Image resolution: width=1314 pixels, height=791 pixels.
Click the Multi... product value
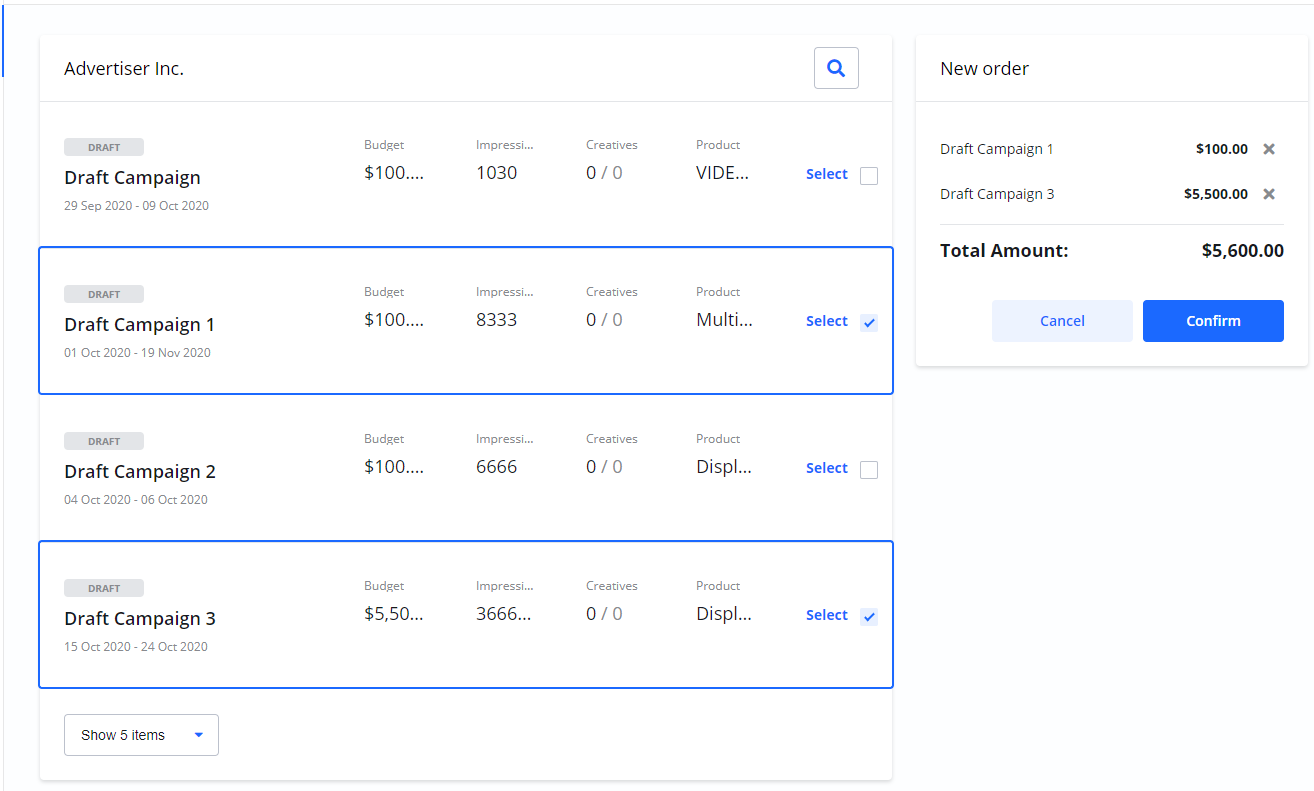click(x=724, y=319)
